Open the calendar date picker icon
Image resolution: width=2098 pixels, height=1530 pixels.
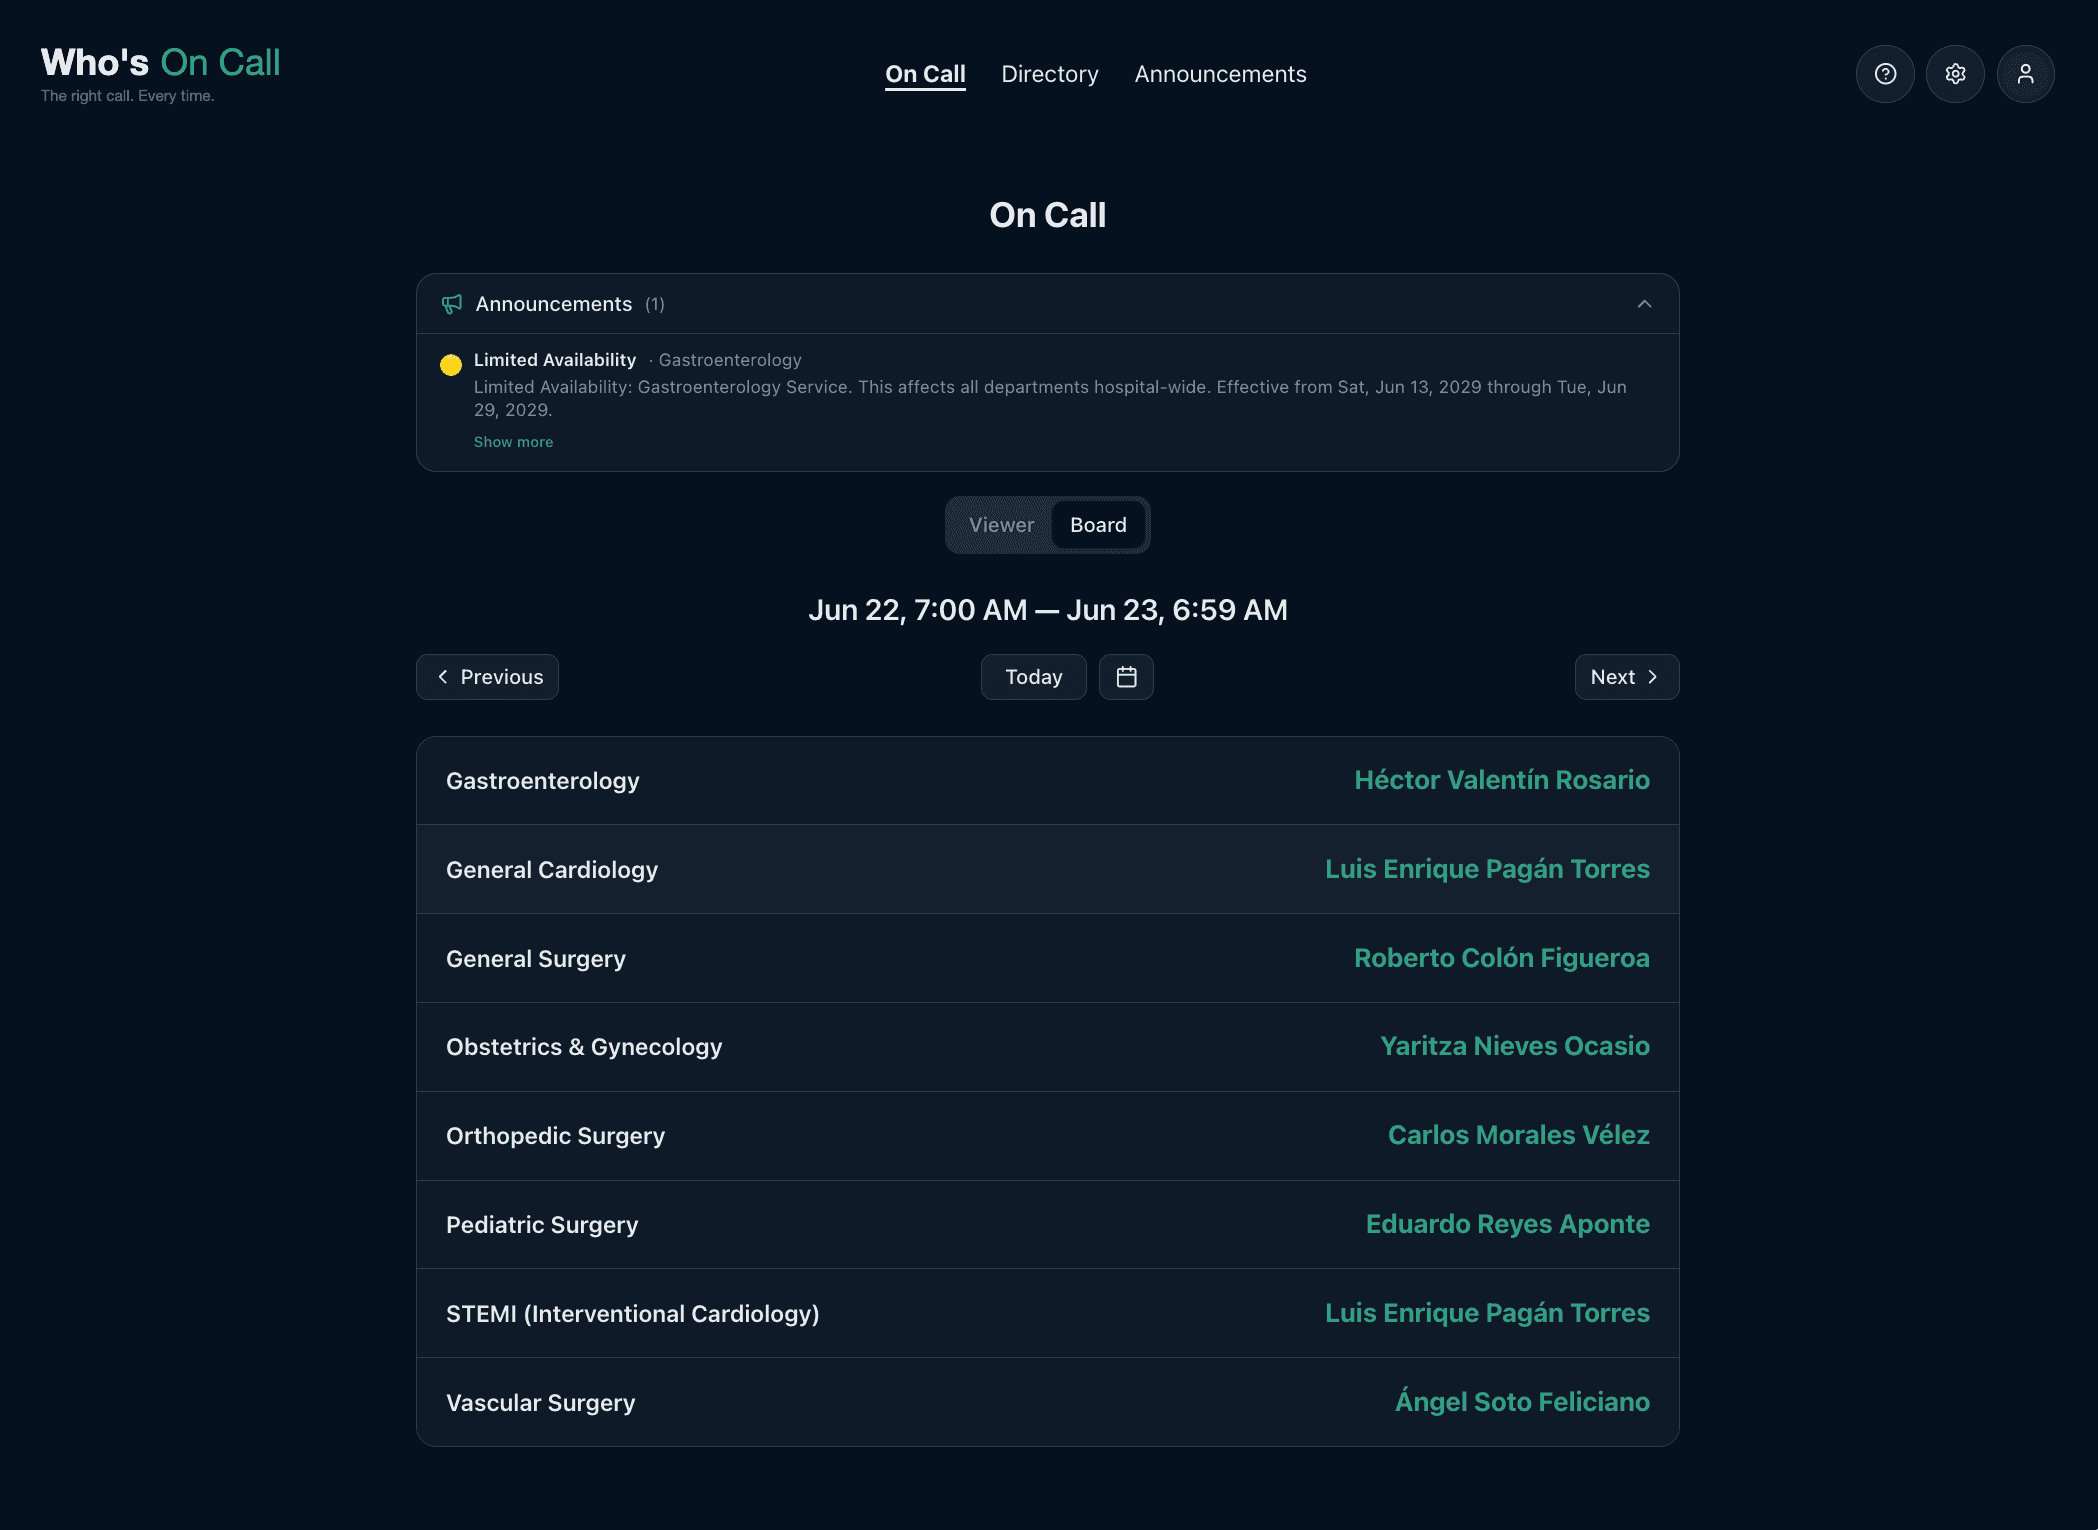1126,677
